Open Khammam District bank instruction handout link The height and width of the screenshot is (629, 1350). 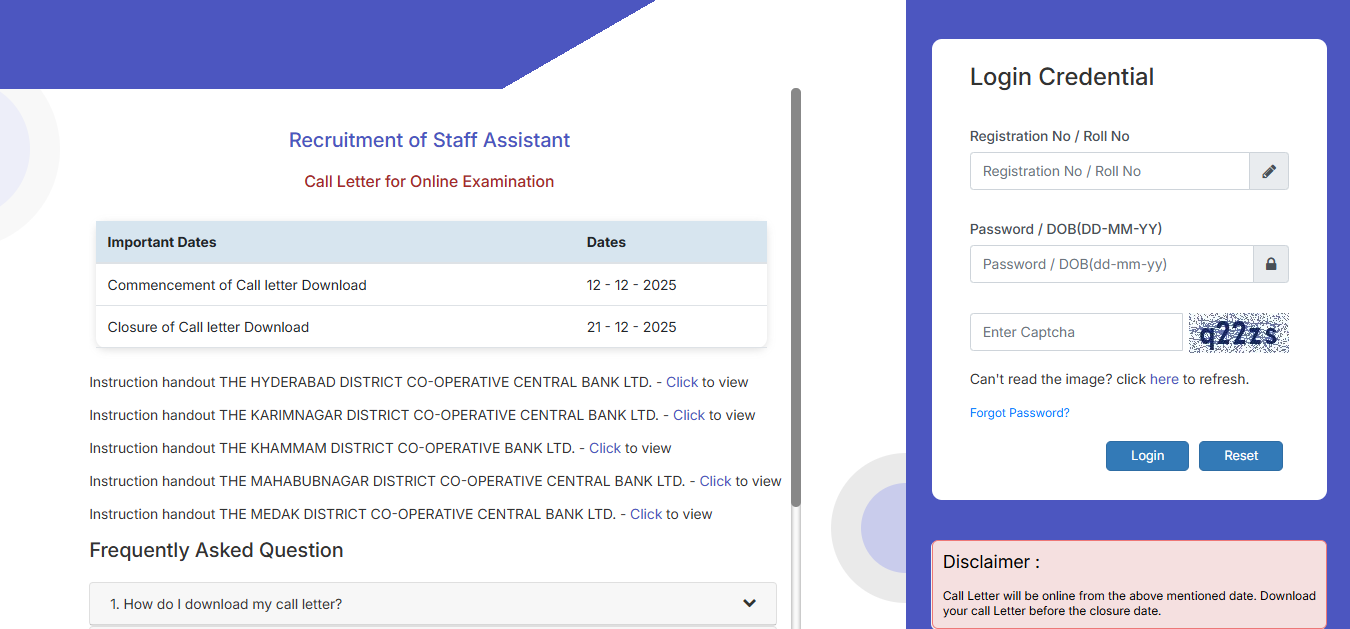pos(605,448)
